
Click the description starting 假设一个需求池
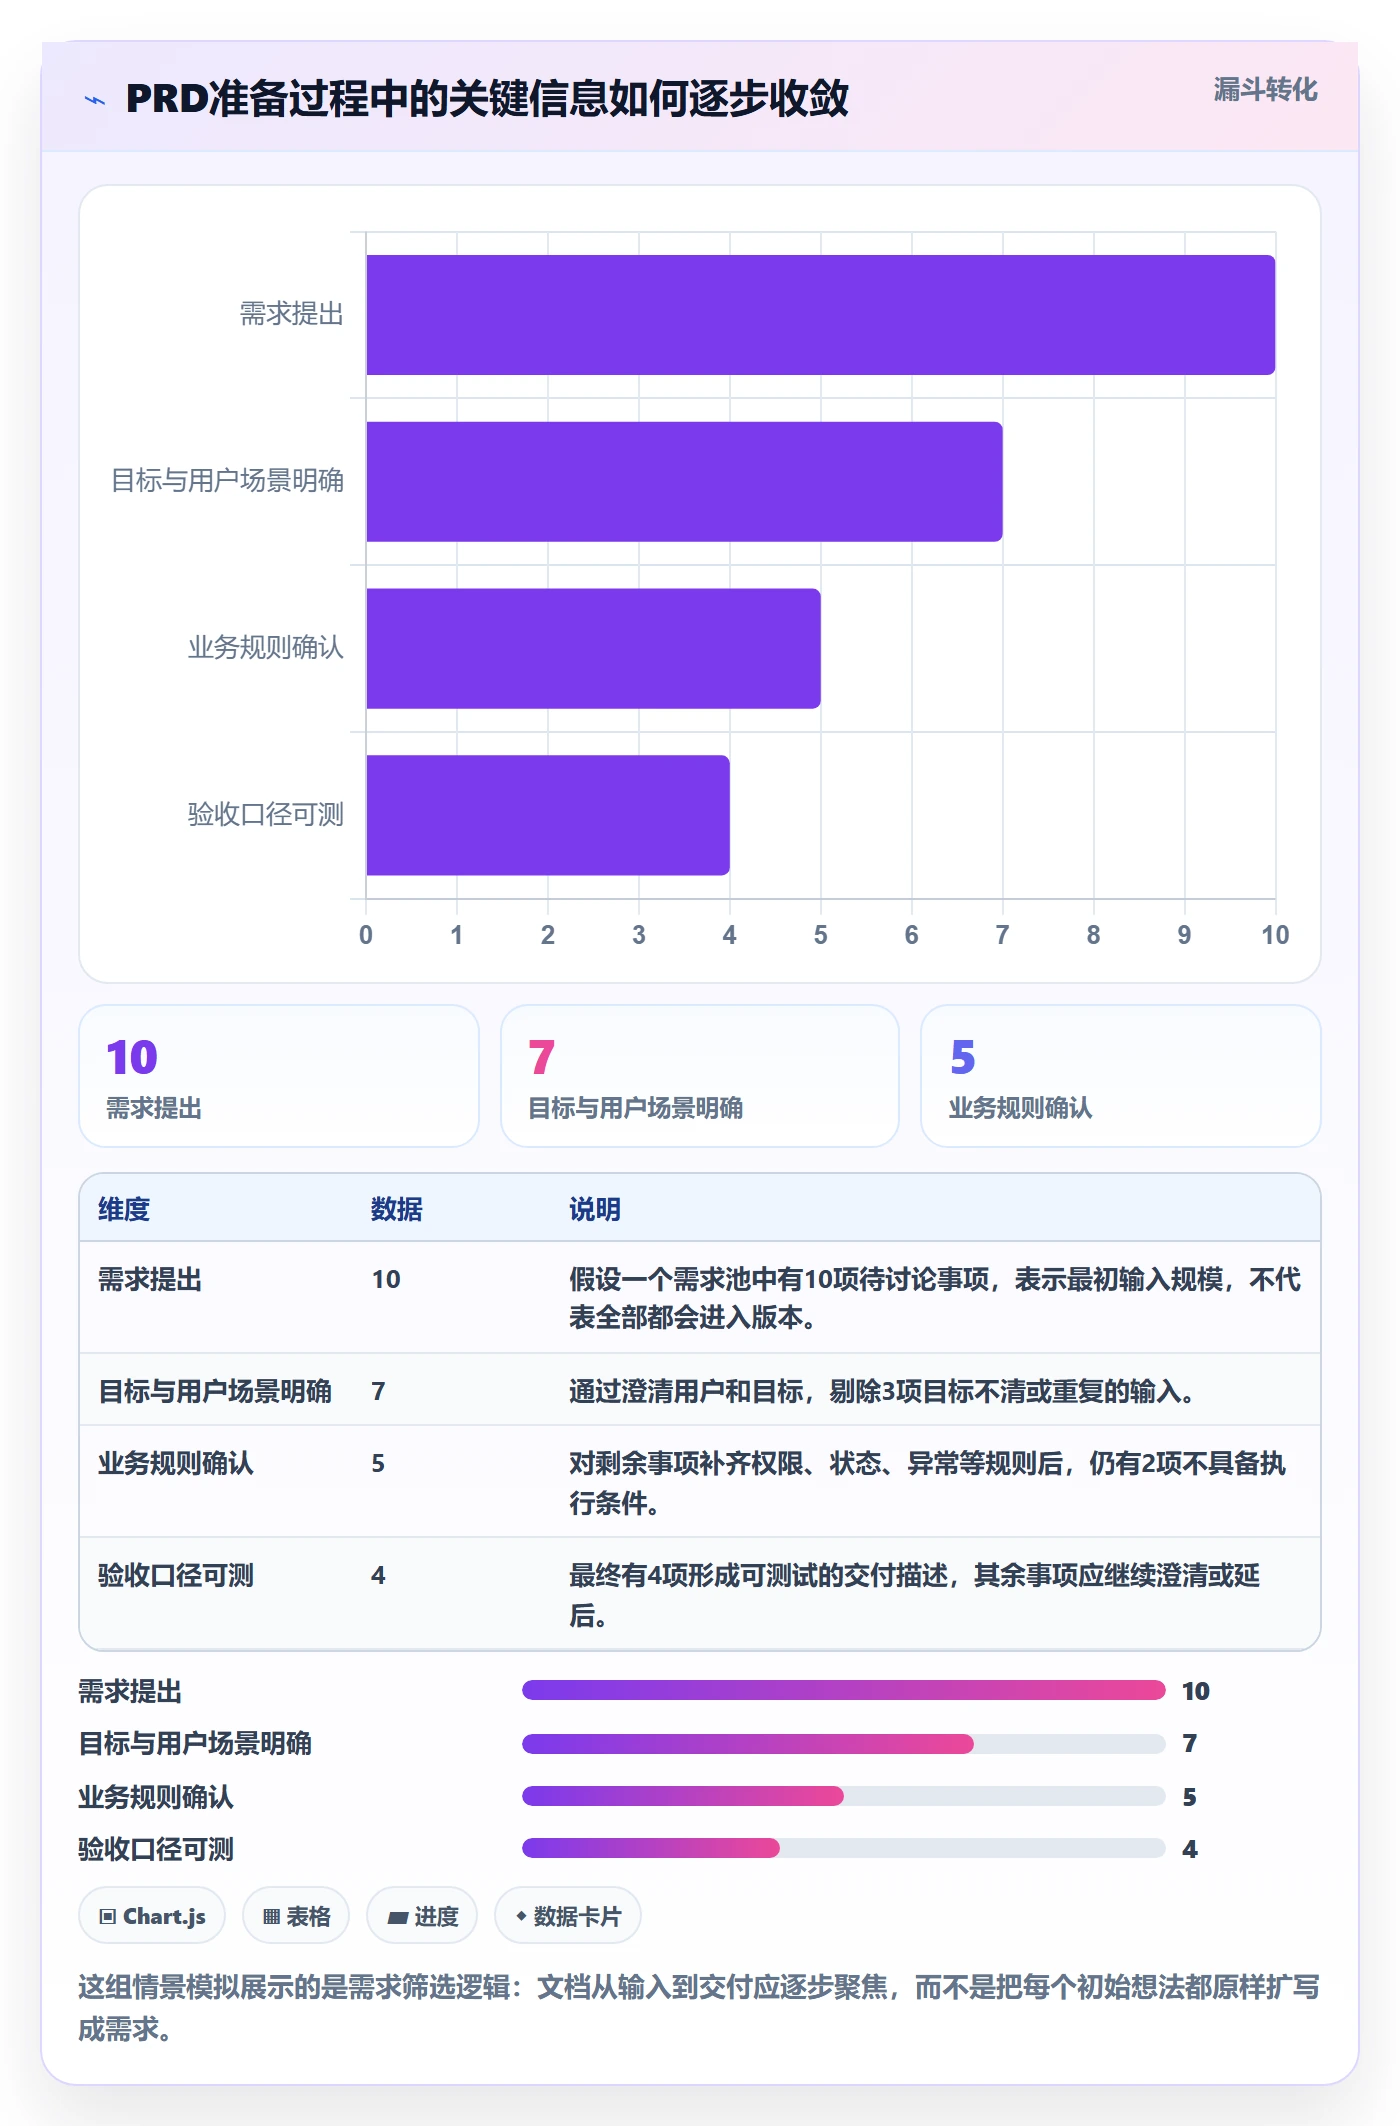[x=934, y=1298]
